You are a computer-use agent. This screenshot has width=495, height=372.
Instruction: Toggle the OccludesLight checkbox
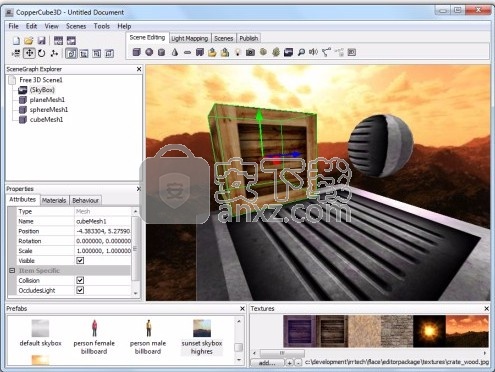point(80,290)
